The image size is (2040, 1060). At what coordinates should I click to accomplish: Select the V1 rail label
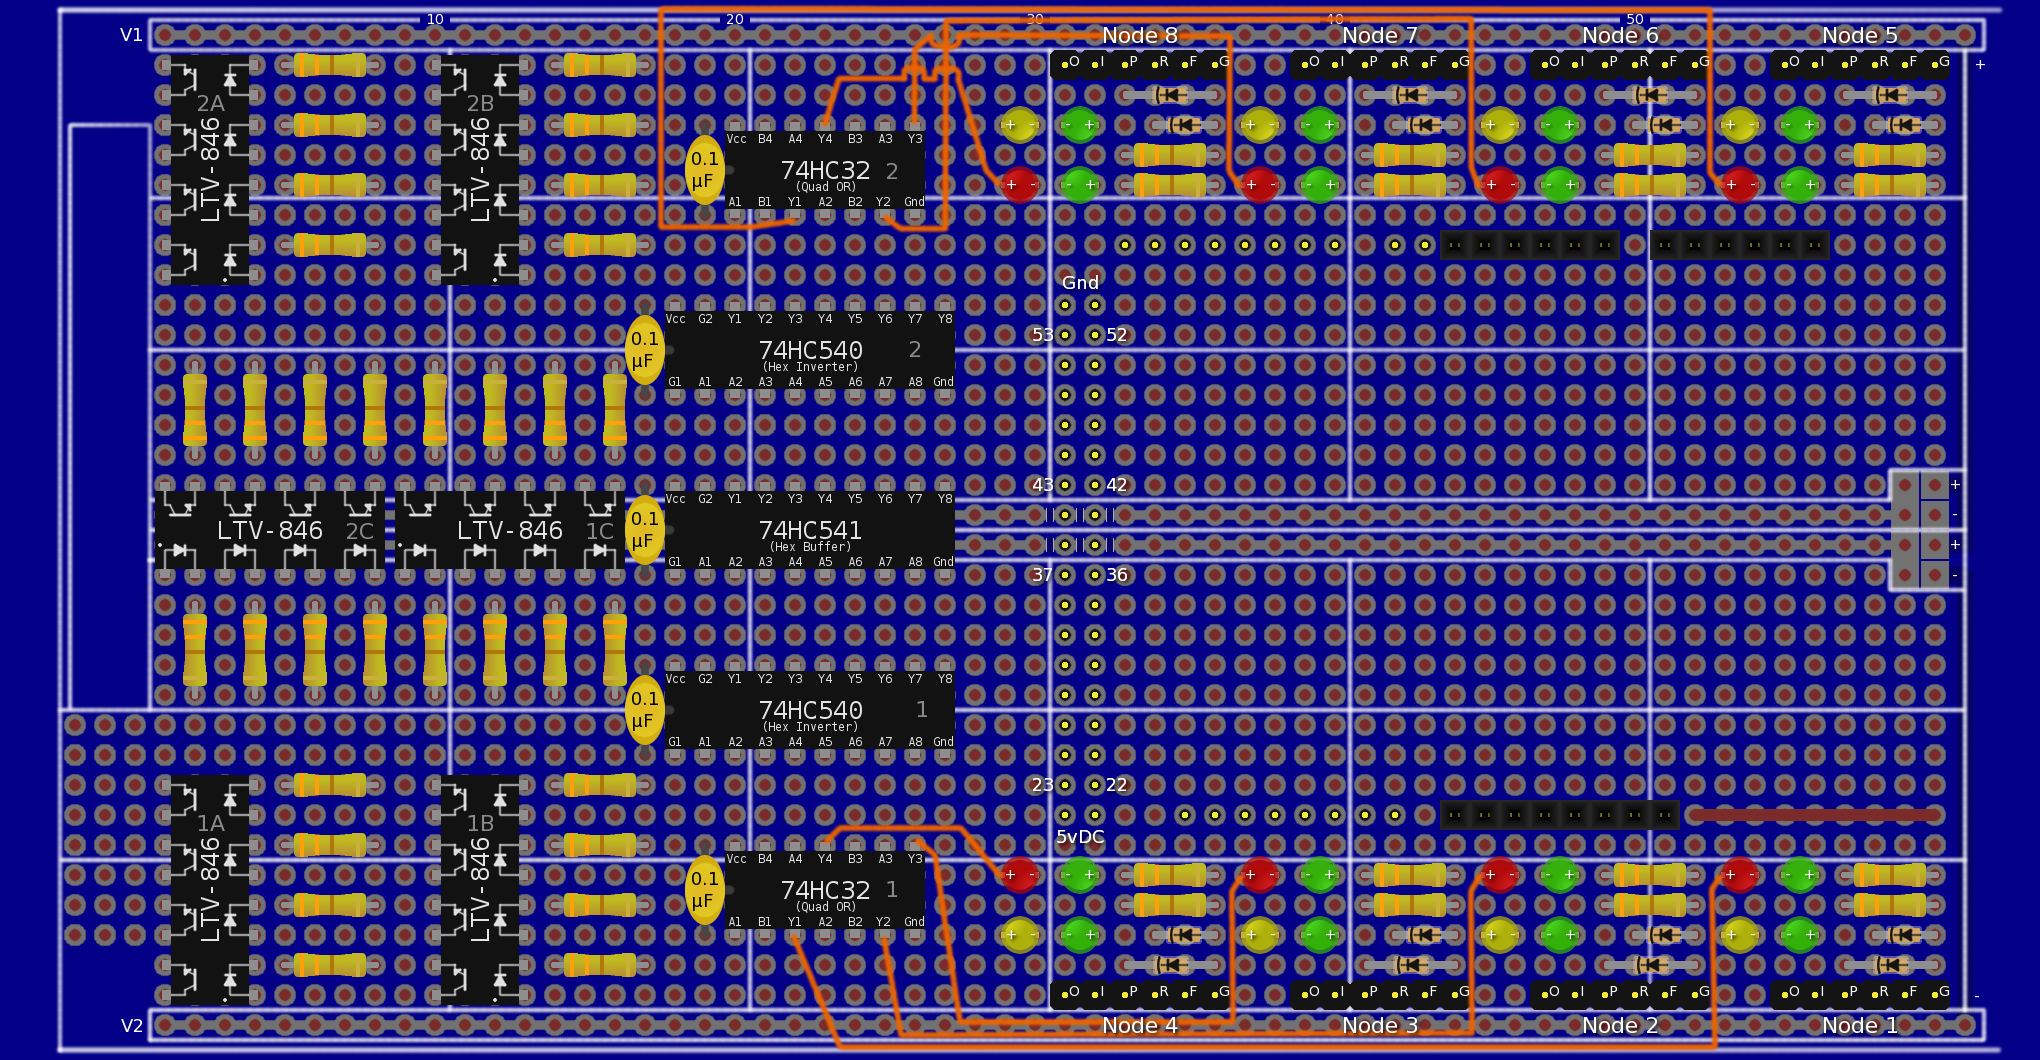(131, 35)
